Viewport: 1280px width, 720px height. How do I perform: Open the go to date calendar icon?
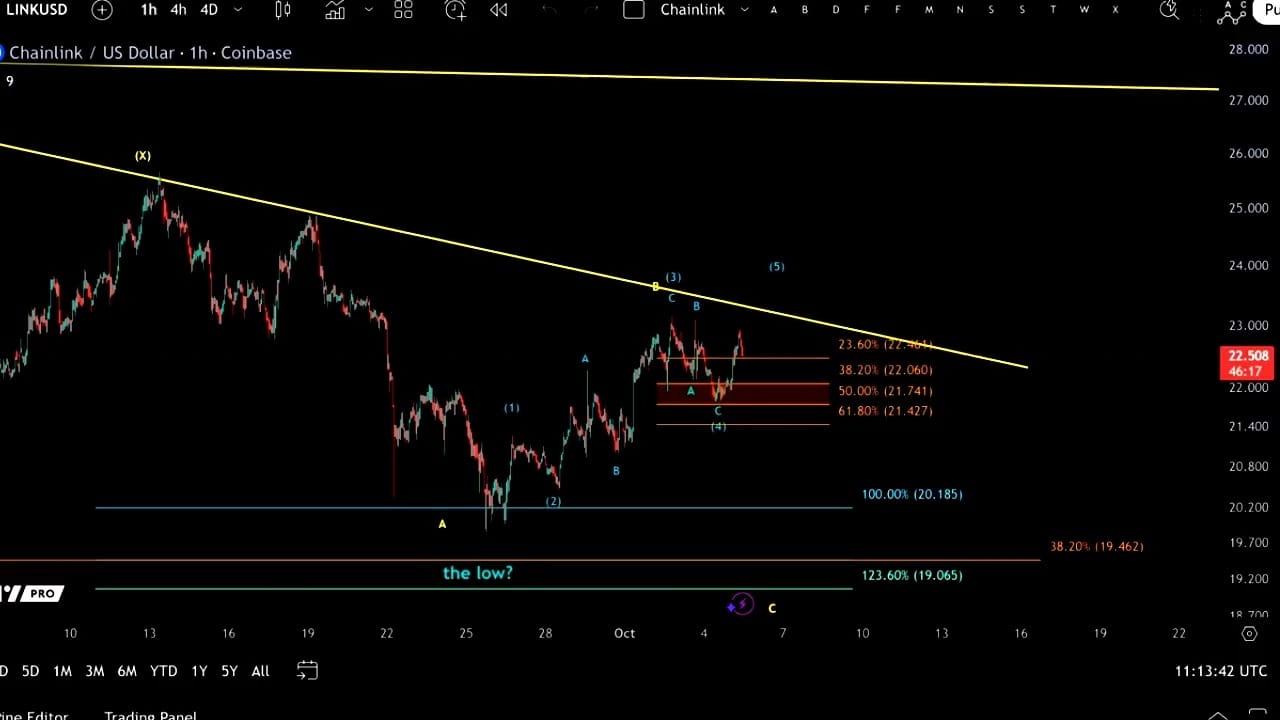[307, 670]
